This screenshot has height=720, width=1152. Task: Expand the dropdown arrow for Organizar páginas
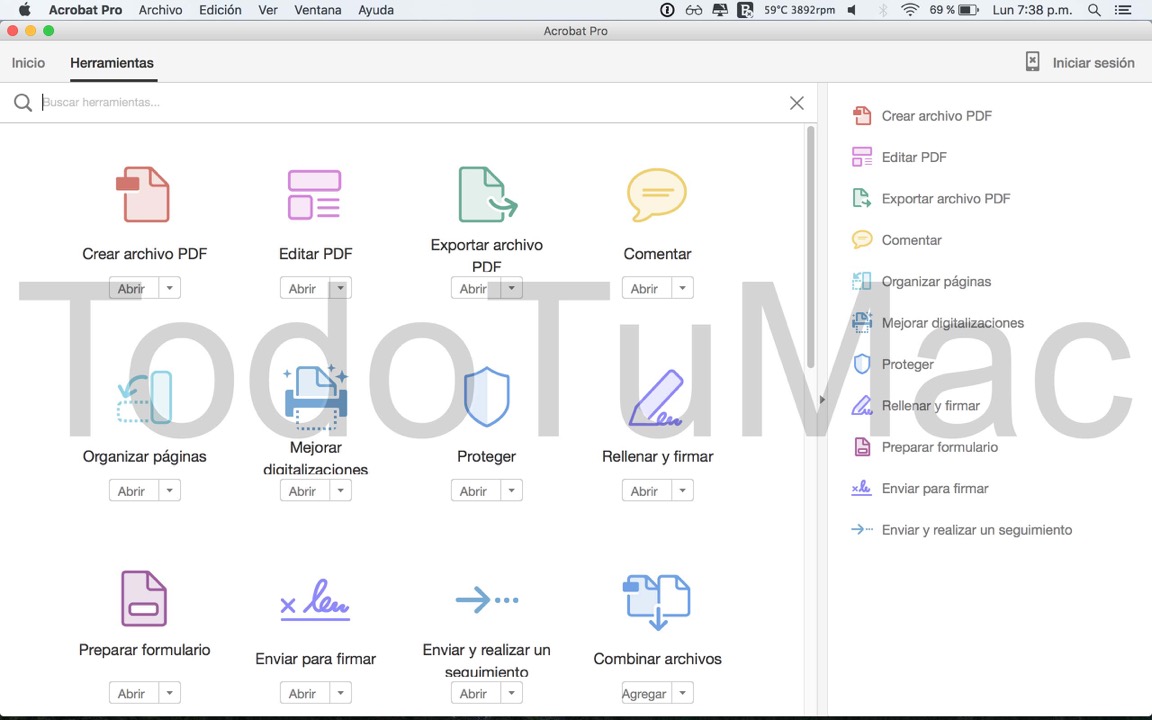(x=170, y=490)
